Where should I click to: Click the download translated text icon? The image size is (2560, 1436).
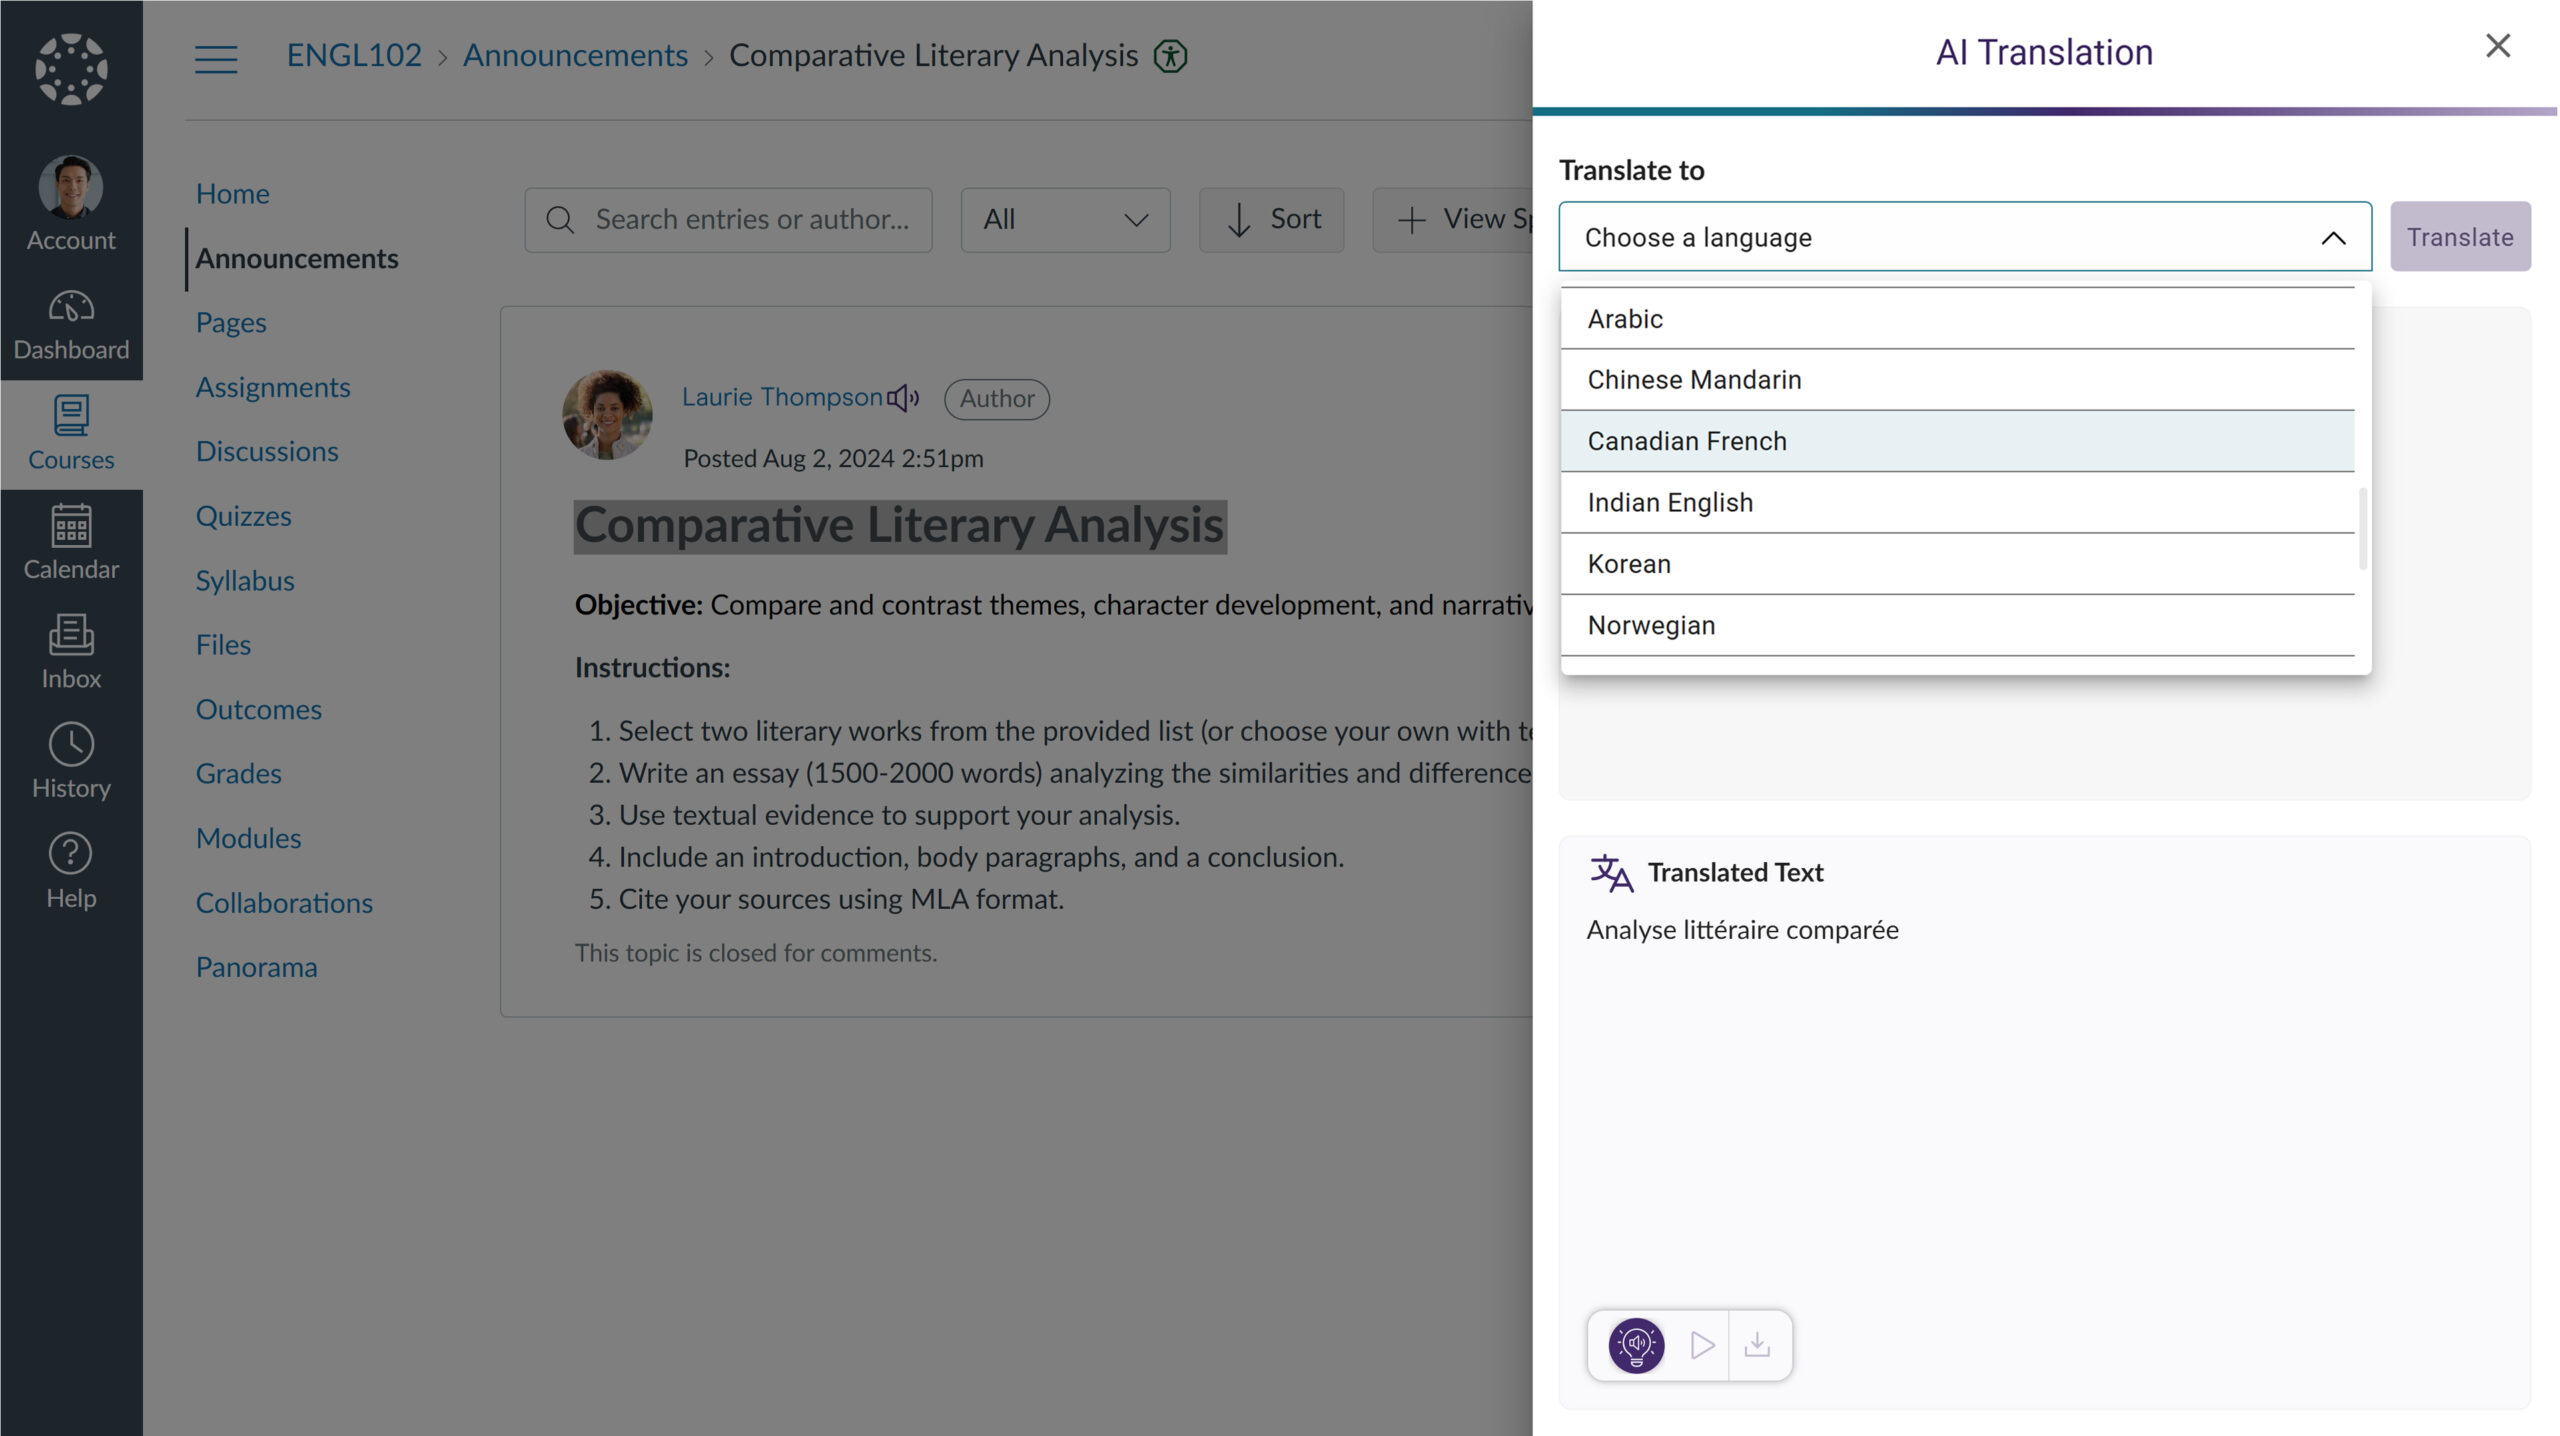point(1756,1345)
